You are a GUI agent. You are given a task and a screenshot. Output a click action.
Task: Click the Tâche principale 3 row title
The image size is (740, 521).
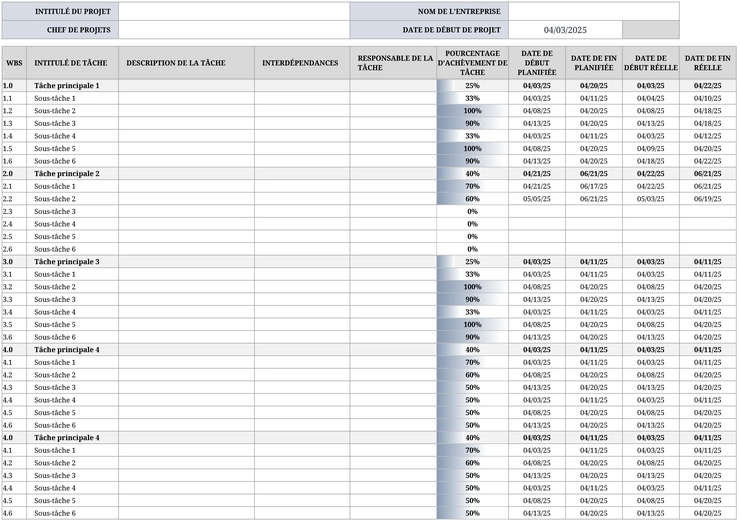tap(67, 261)
